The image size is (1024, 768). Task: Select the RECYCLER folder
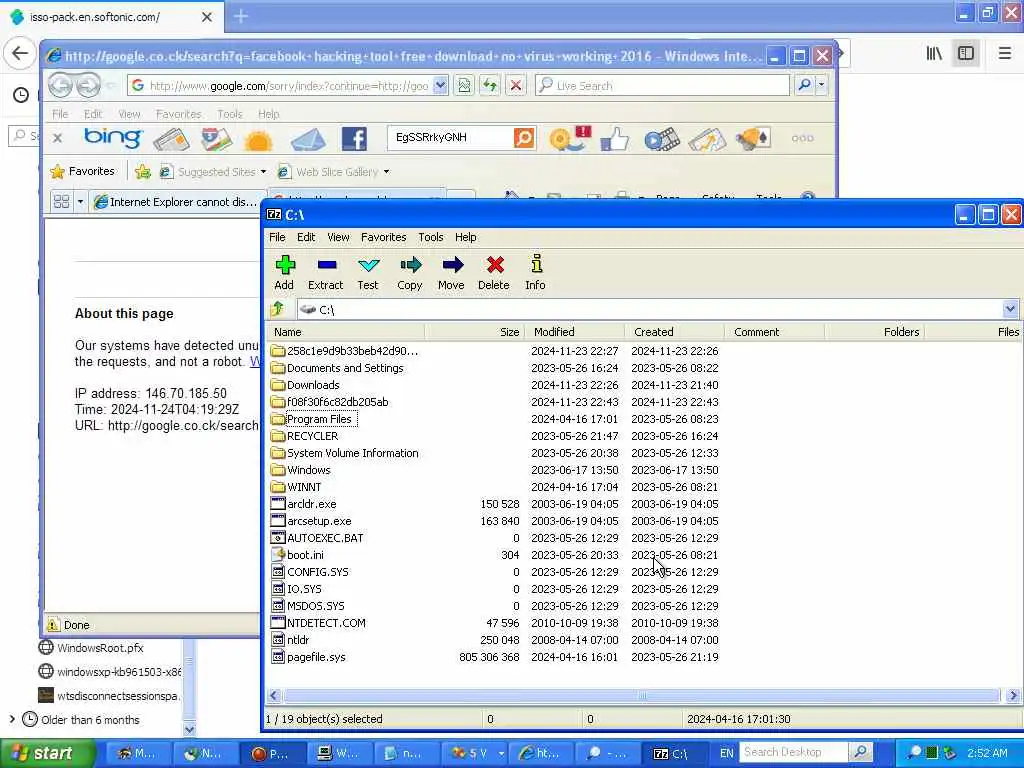312,436
